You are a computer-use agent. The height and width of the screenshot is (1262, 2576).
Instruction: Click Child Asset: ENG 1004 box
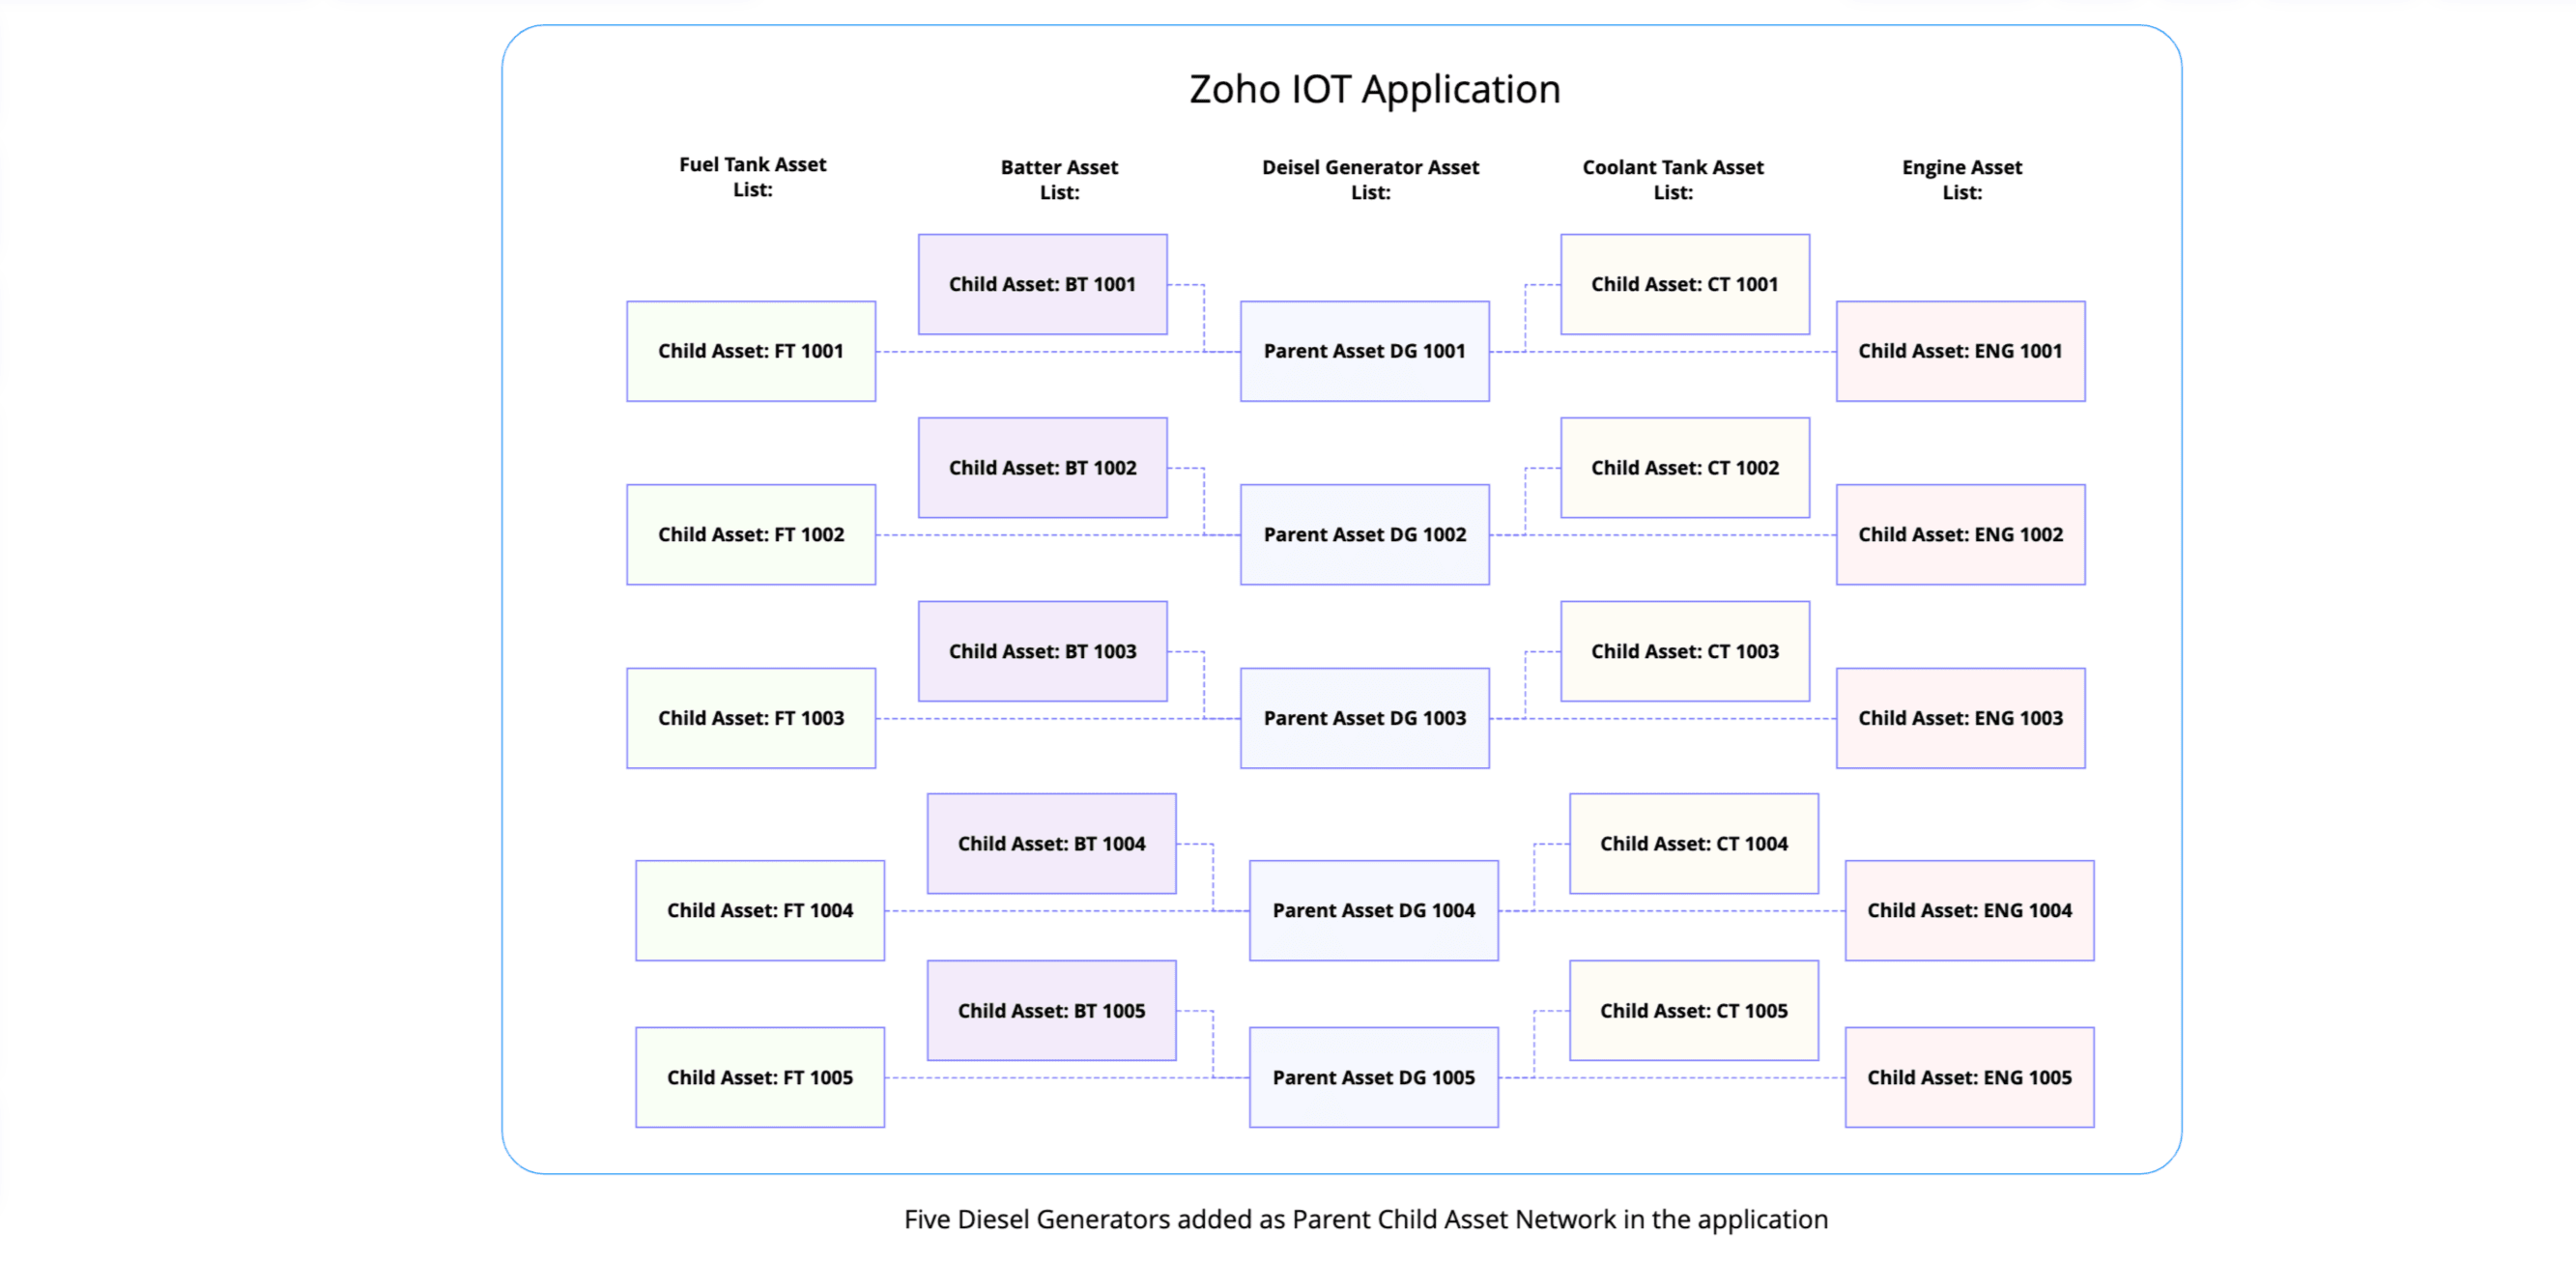click(x=1968, y=910)
